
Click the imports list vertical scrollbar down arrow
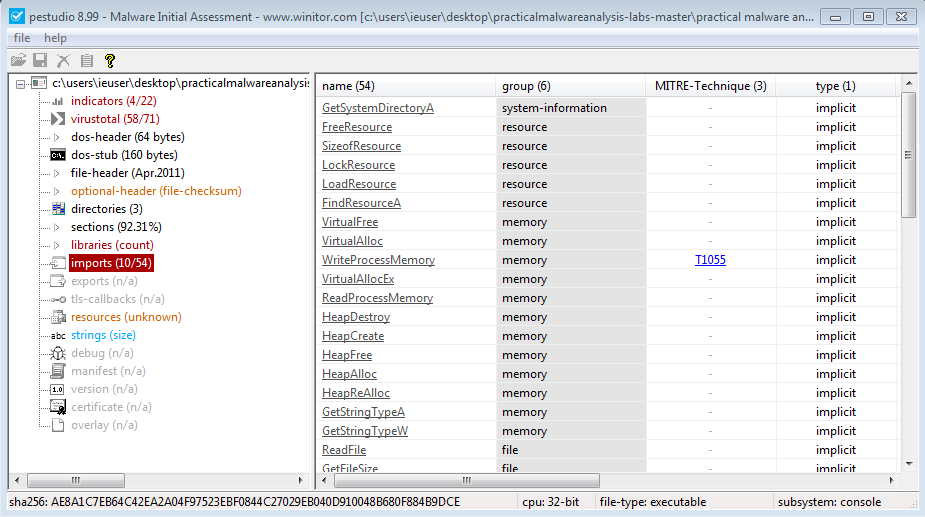click(909, 464)
